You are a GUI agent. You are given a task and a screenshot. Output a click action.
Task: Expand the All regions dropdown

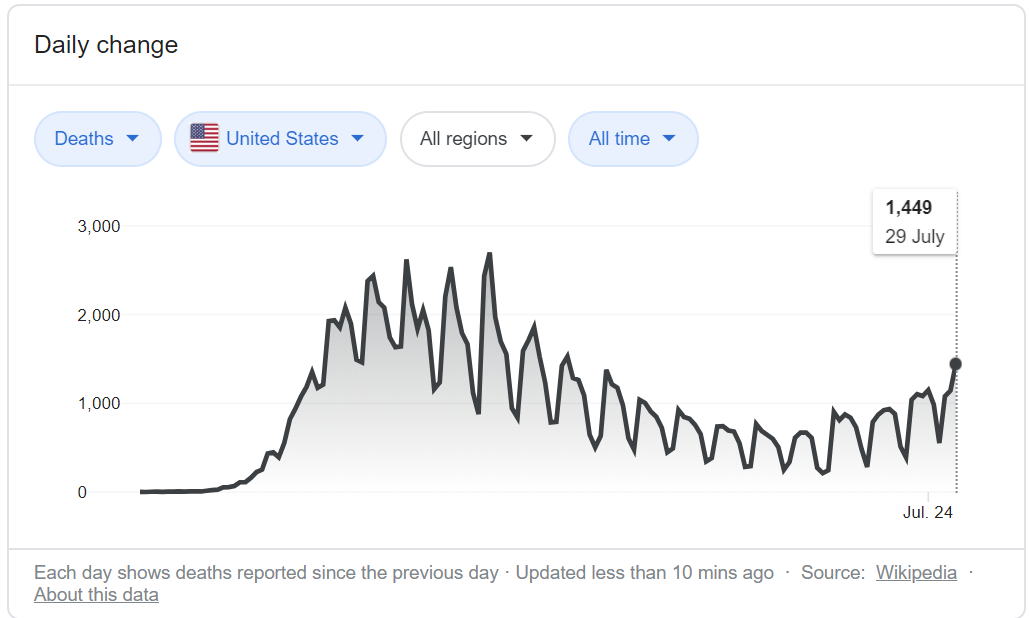[478, 138]
